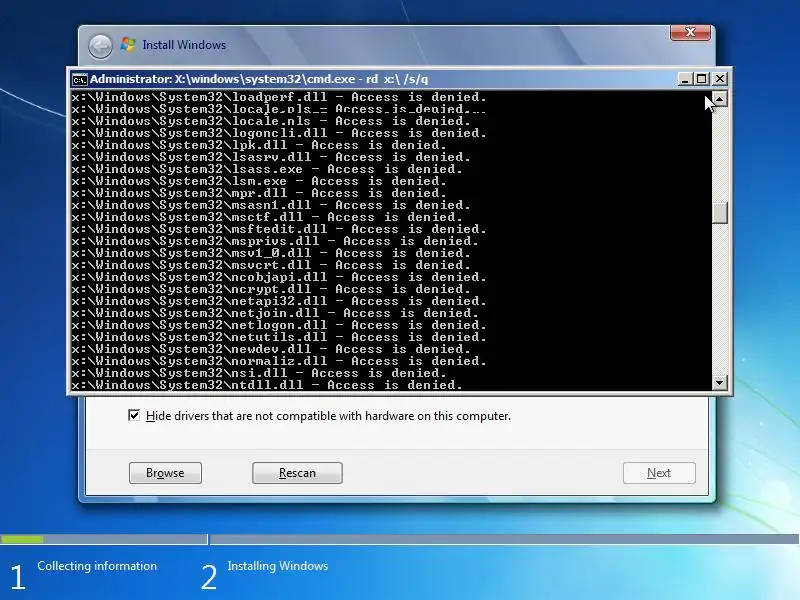Click the Rescan button
Screen dimensions: 800x600
point(297,473)
